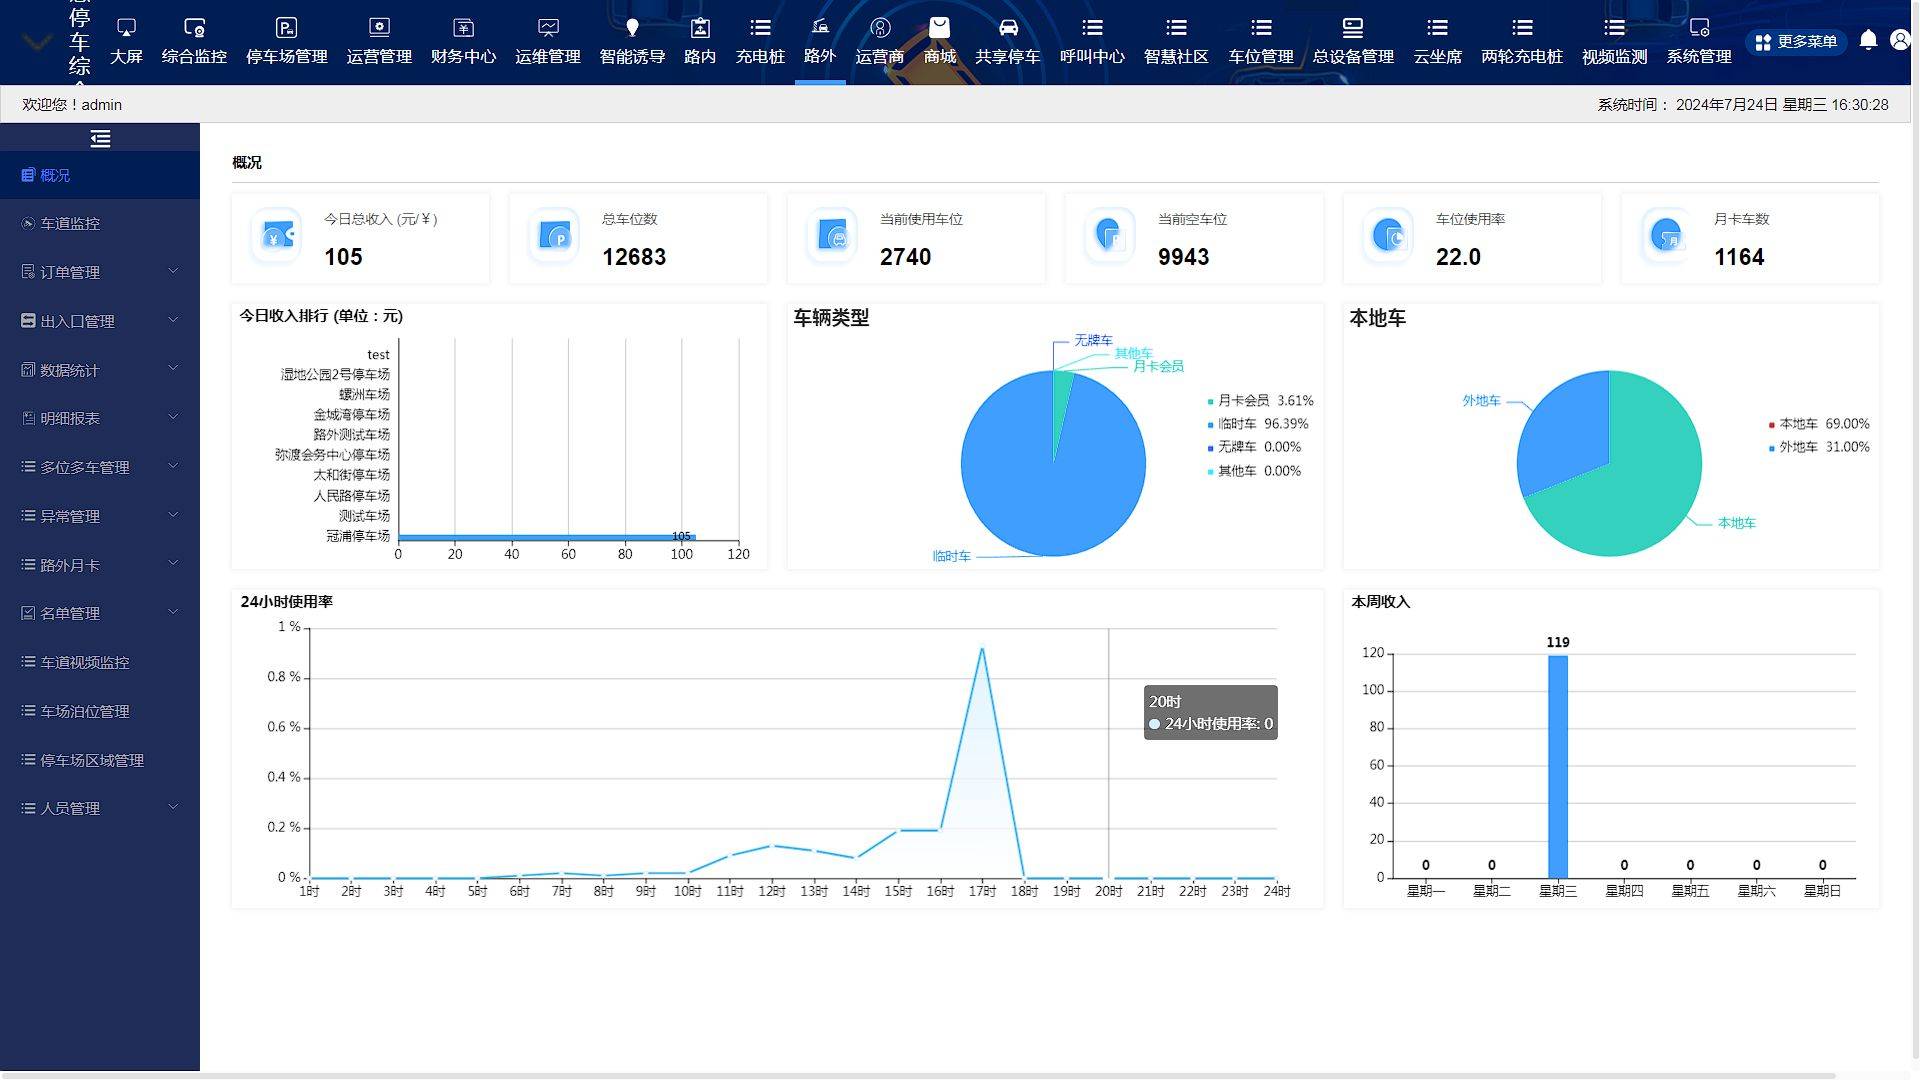Toggle 本地车 legend entry 69.00%
This screenshot has width=1920, height=1080.
pos(1819,424)
